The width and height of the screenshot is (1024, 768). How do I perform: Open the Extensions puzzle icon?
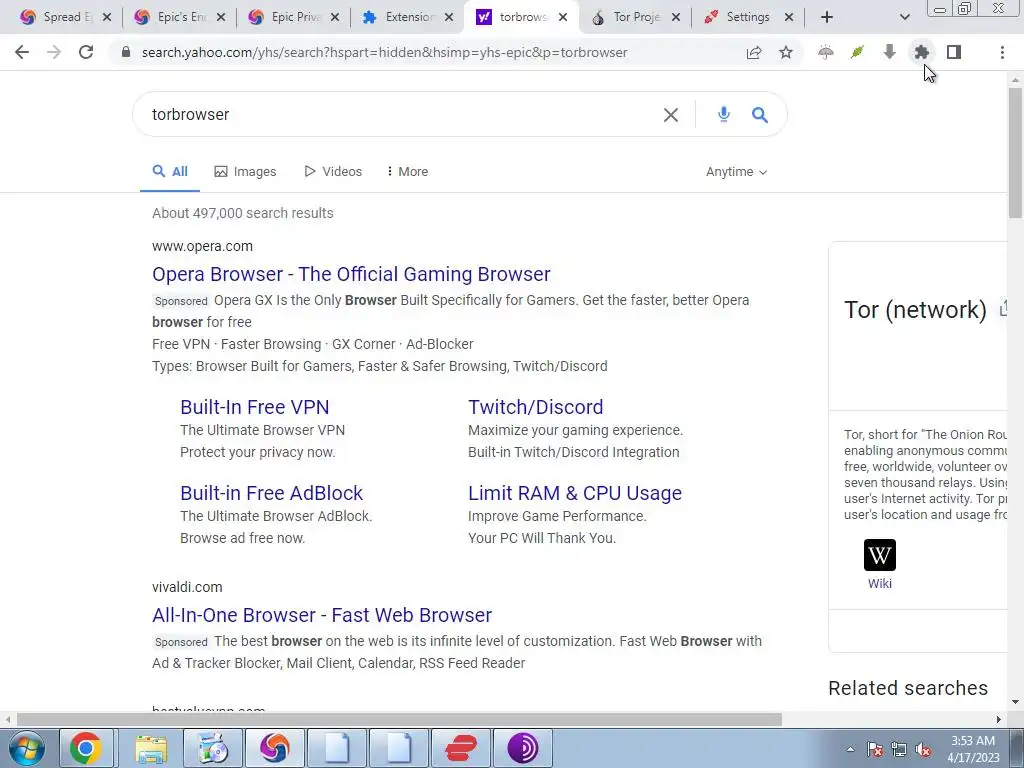pyautogui.click(x=921, y=52)
